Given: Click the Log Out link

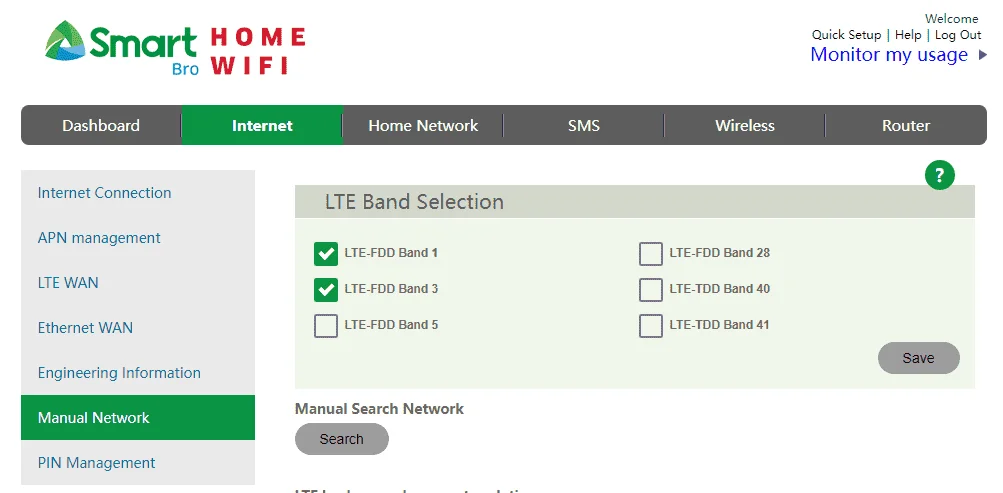Looking at the screenshot, I should pos(958,35).
